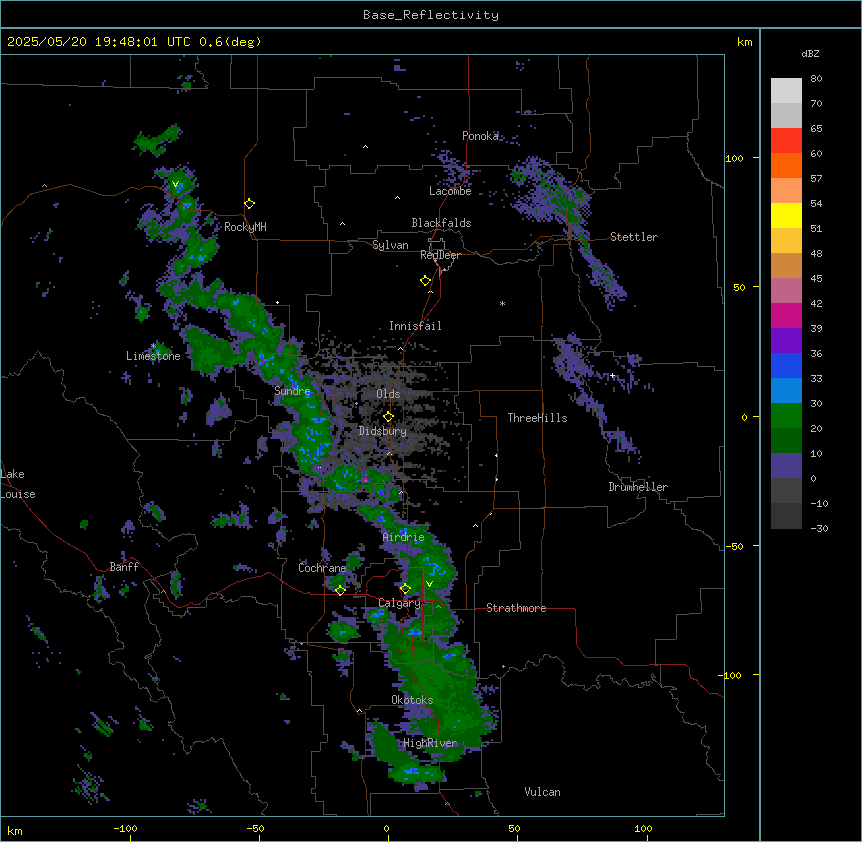This screenshot has height=842, width=862.
Task: Click the dBZ legend heading
Action: tap(810, 54)
